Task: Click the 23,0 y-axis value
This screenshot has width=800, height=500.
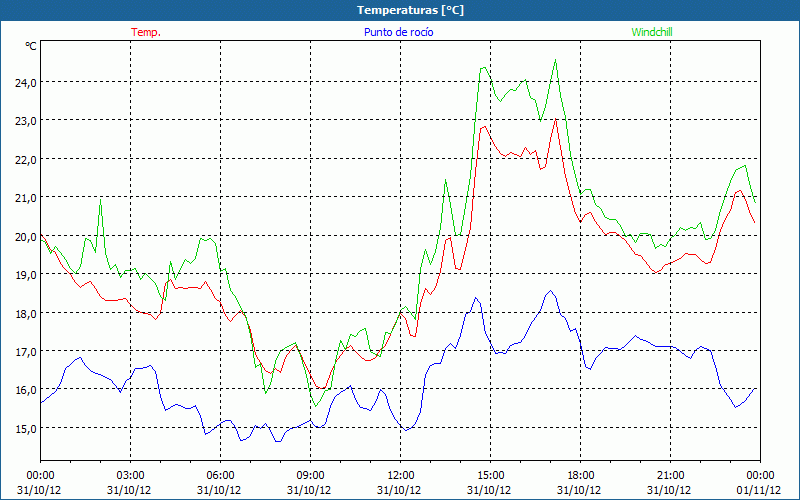Action: 25,121
